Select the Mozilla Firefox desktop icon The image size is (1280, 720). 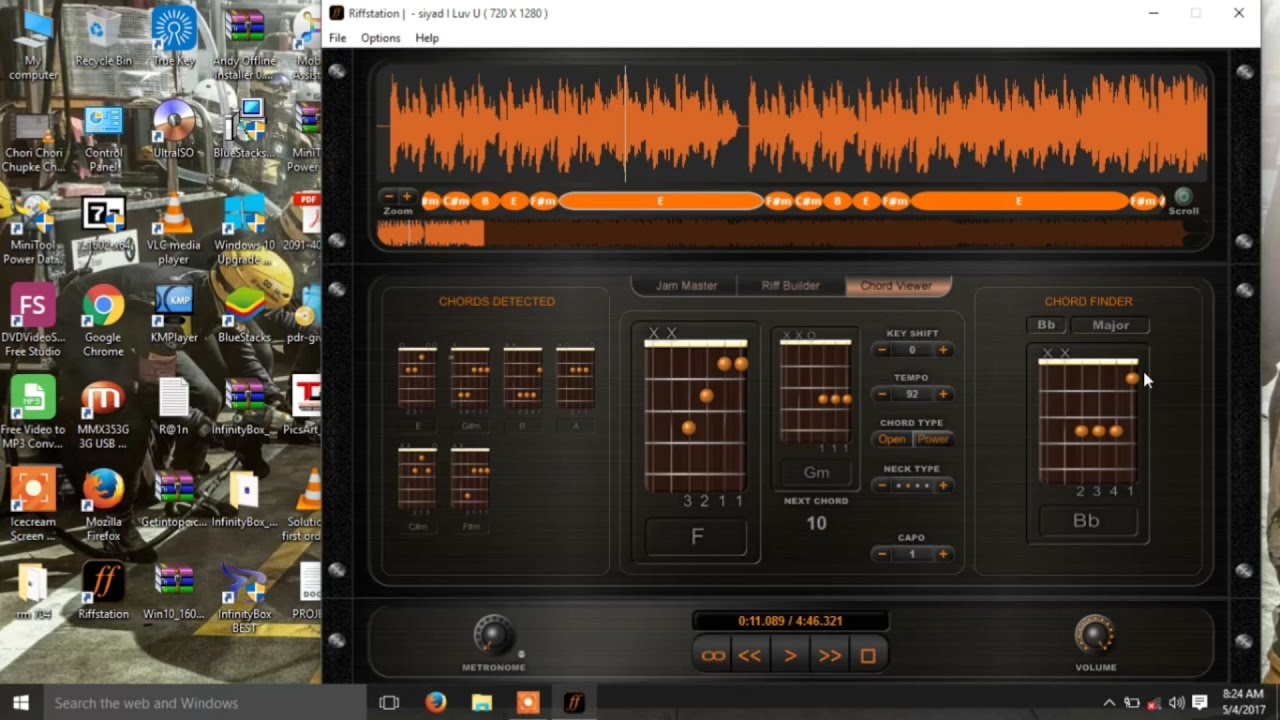click(103, 506)
